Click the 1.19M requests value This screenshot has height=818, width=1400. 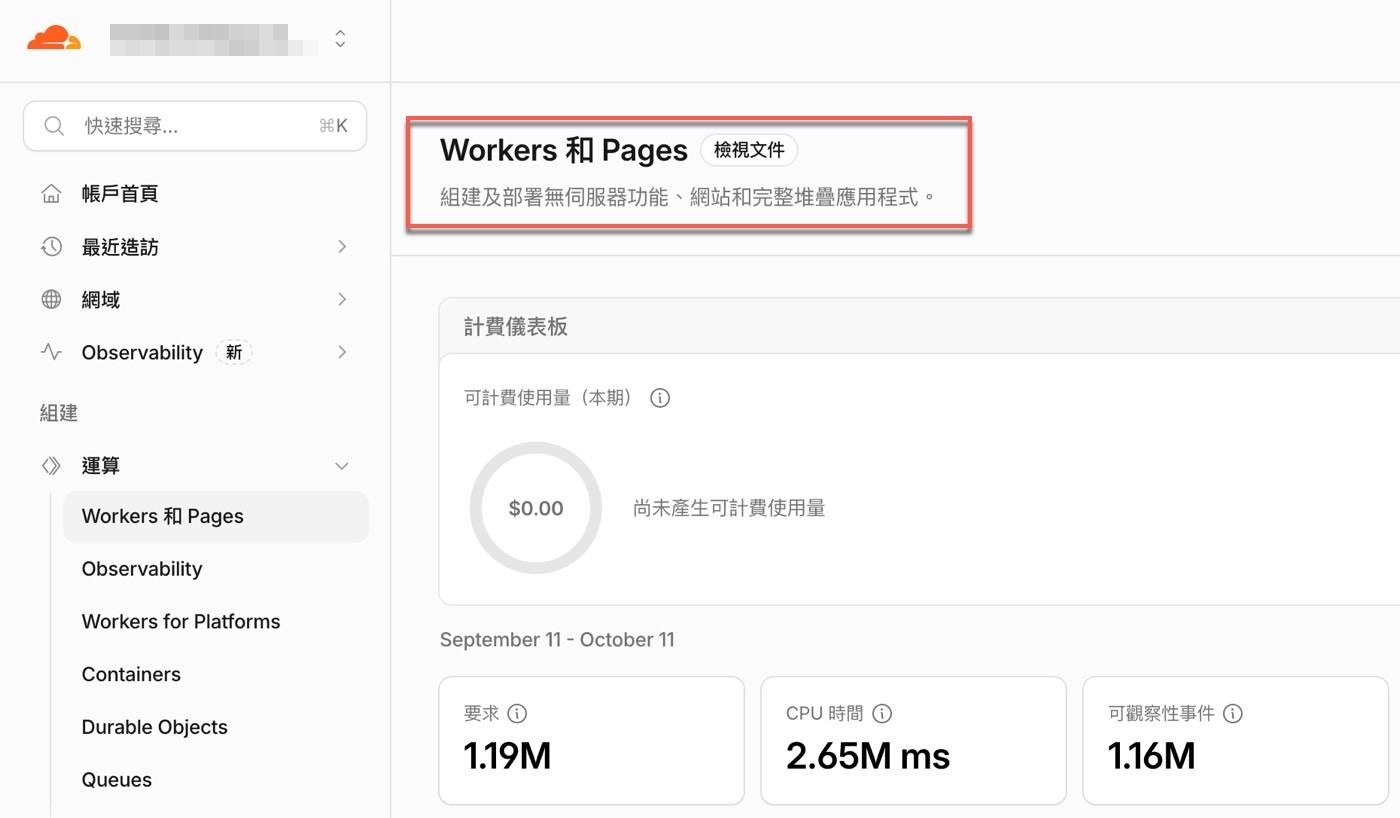tap(507, 757)
